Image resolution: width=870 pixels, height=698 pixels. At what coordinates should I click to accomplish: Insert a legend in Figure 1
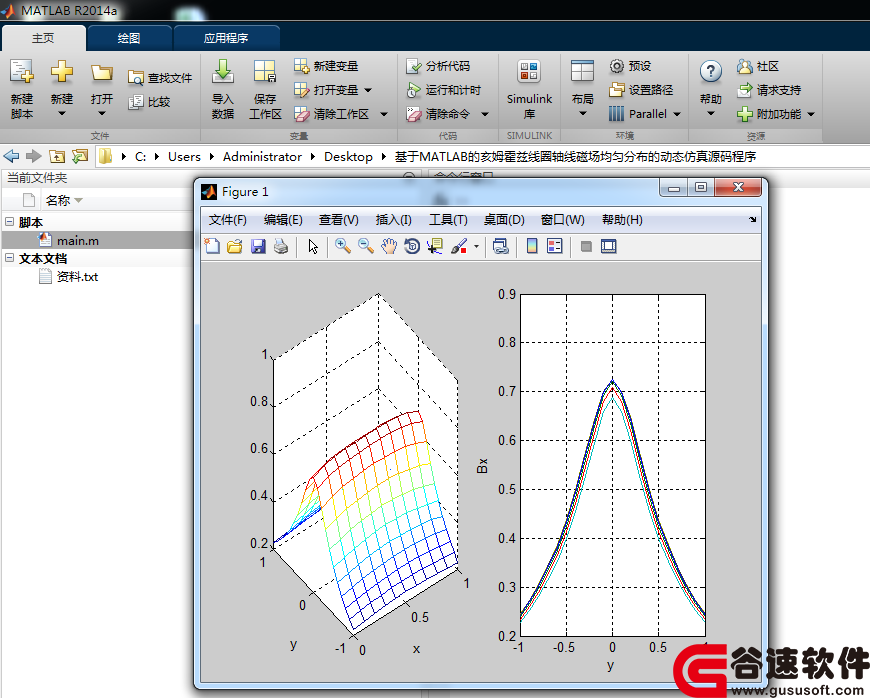[x=554, y=246]
